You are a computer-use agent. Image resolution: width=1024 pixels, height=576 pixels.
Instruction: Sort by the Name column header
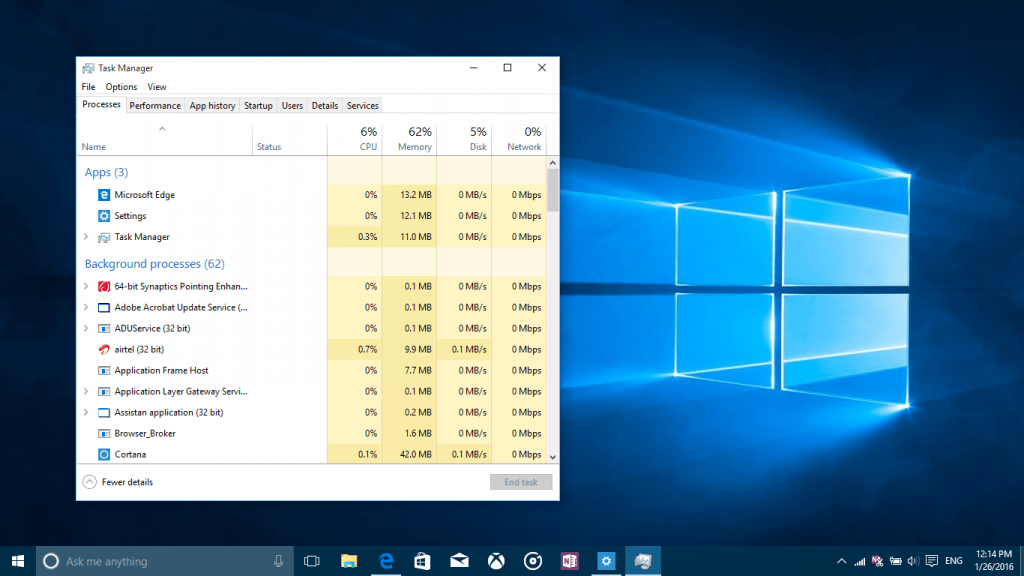(x=165, y=139)
